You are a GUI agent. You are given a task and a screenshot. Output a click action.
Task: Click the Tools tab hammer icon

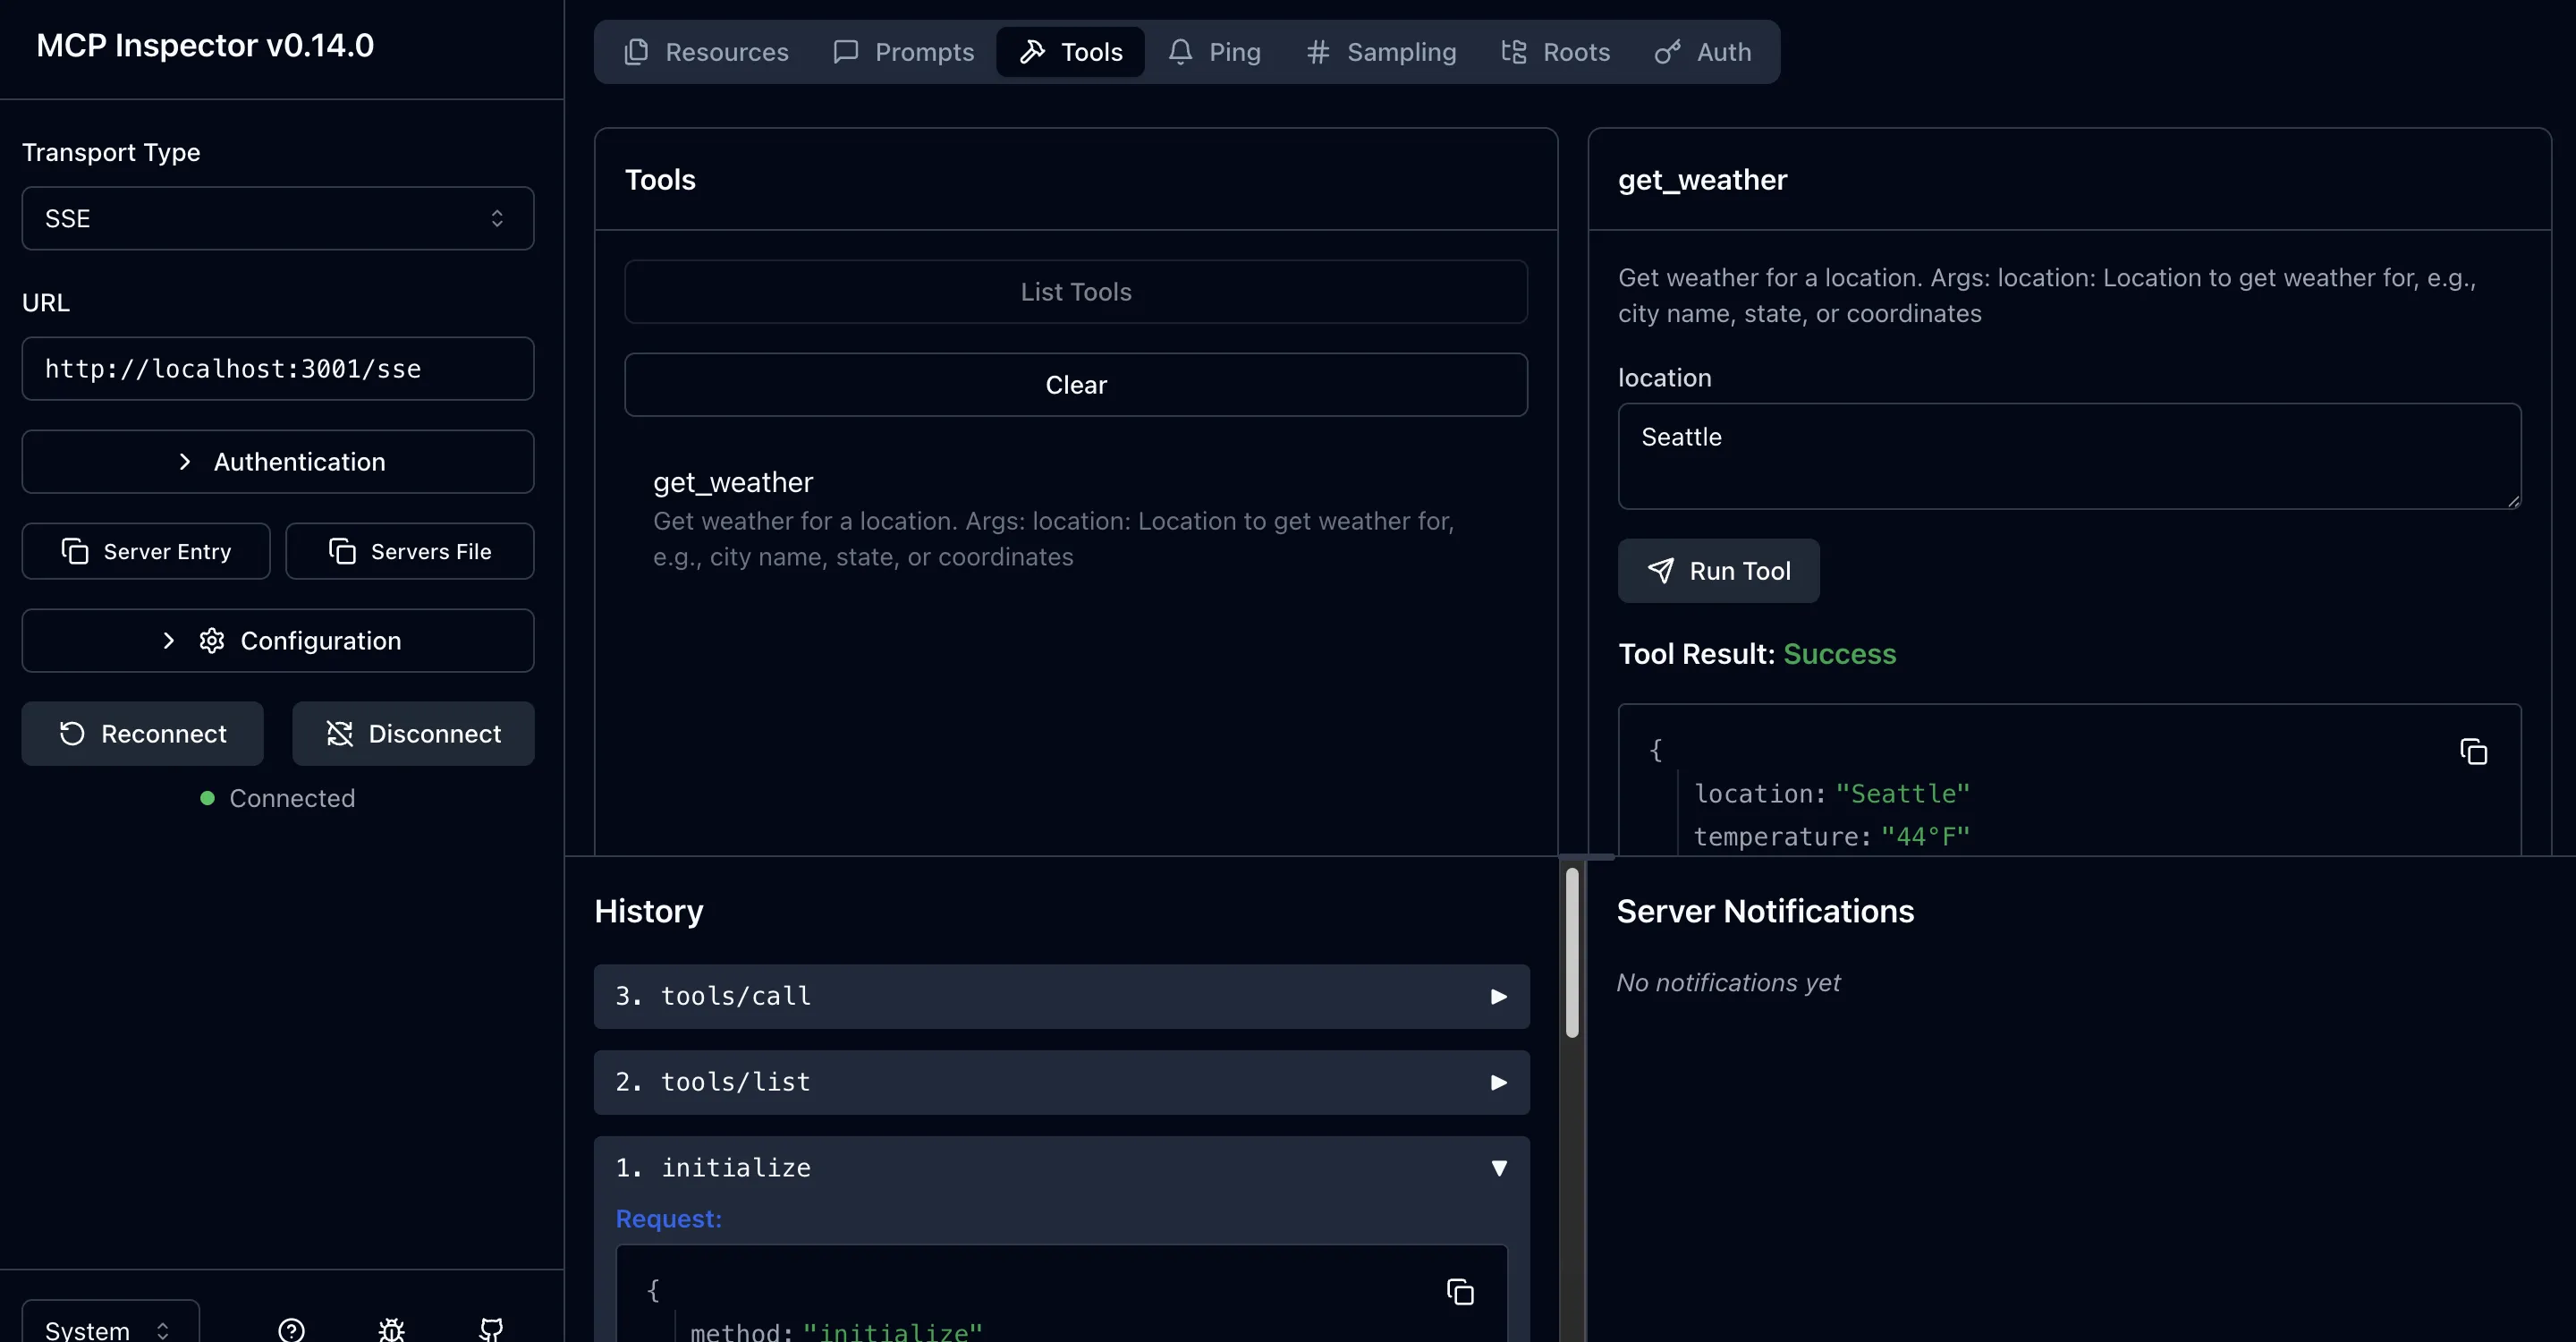[1032, 52]
